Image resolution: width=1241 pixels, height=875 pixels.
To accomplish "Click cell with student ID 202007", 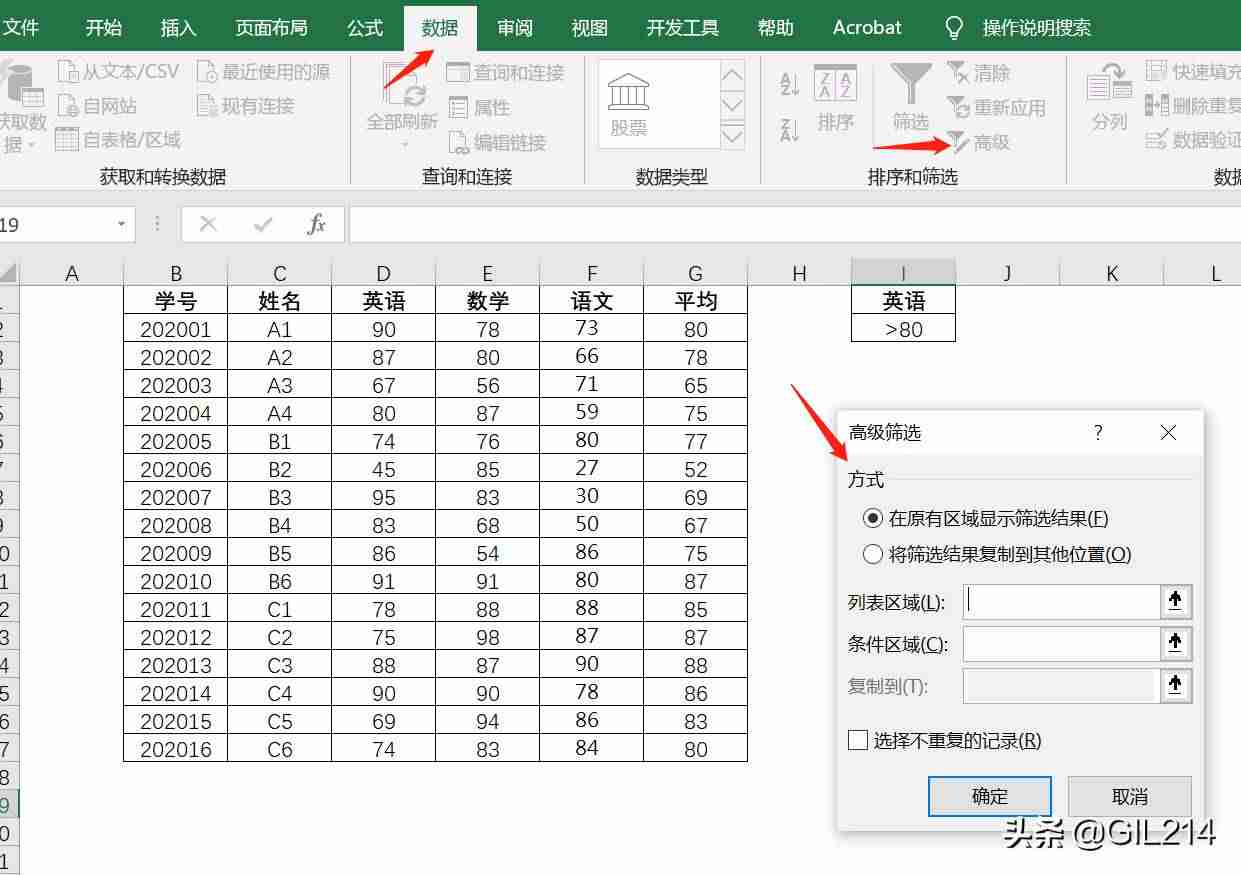I will (176, 497).
